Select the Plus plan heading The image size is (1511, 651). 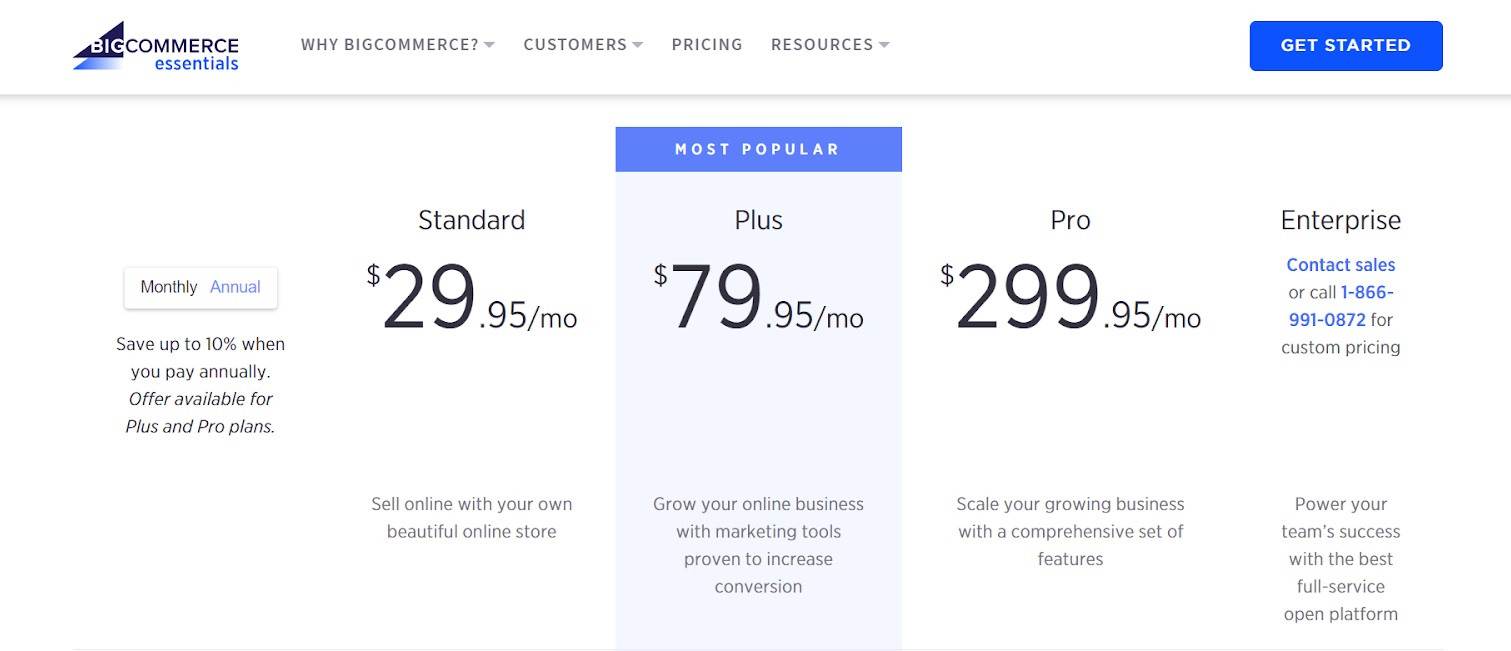(758, 220)
